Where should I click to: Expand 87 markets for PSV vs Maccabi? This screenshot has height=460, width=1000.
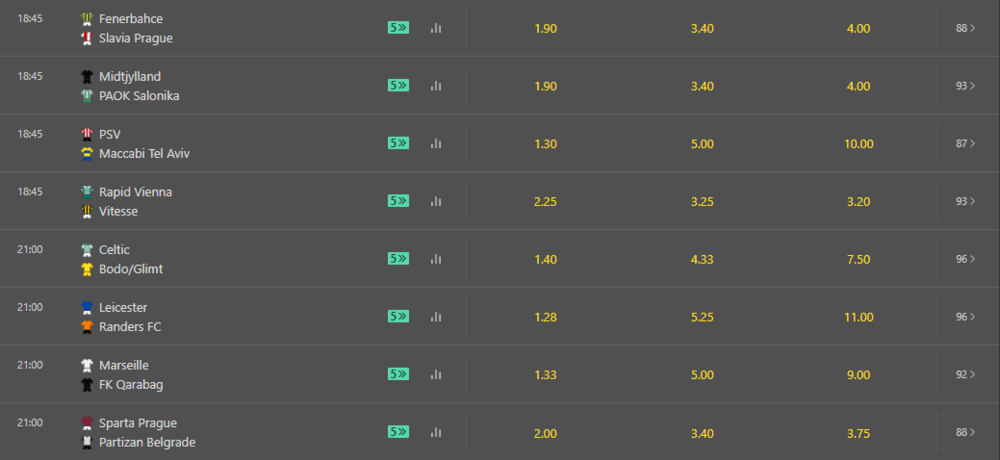coord(966,144)
